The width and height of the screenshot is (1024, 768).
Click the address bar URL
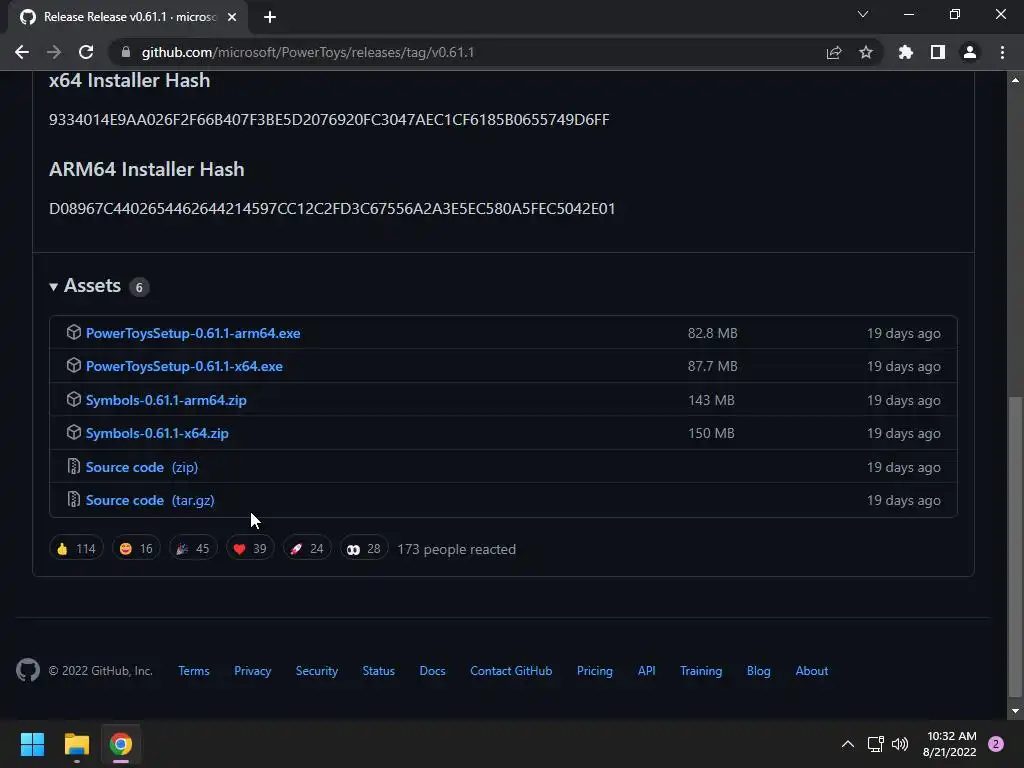coord(308,52)
